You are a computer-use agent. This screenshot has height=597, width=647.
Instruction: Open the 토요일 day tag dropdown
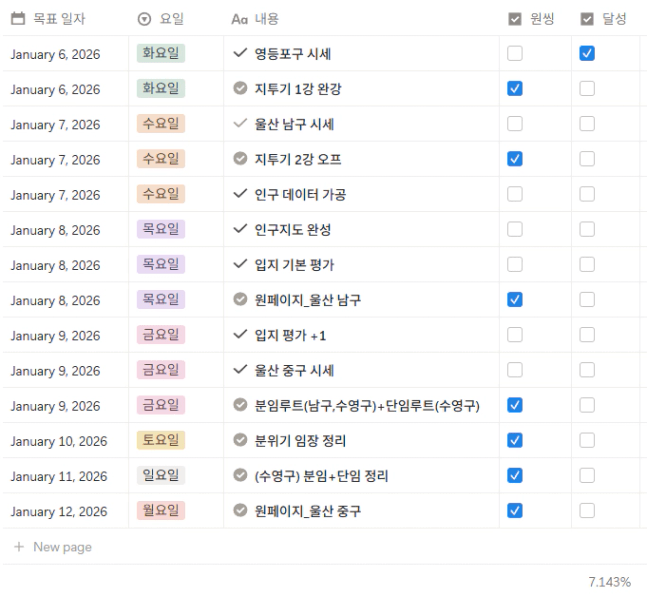click(x=161, y=440)
